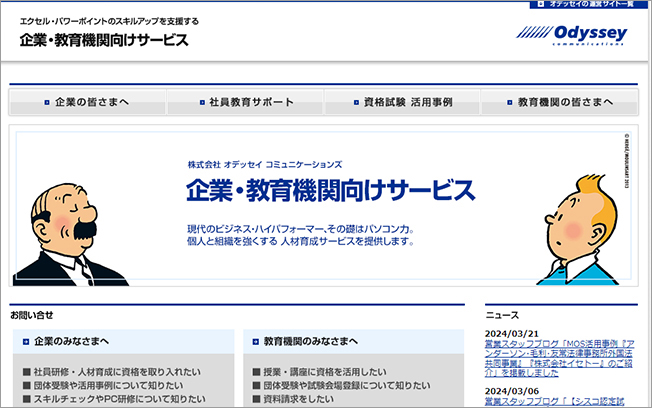The height and width of the screenshot is (408, 652).
Task: Click the 2024/03/21 news date
Action: pyautogui.click(x=511, y=334)
